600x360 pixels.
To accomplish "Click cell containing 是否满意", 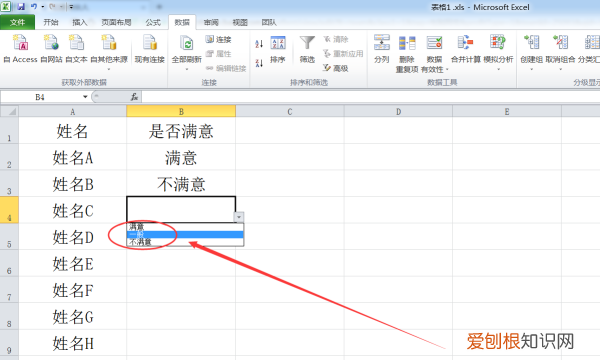I will pos(181,131).
